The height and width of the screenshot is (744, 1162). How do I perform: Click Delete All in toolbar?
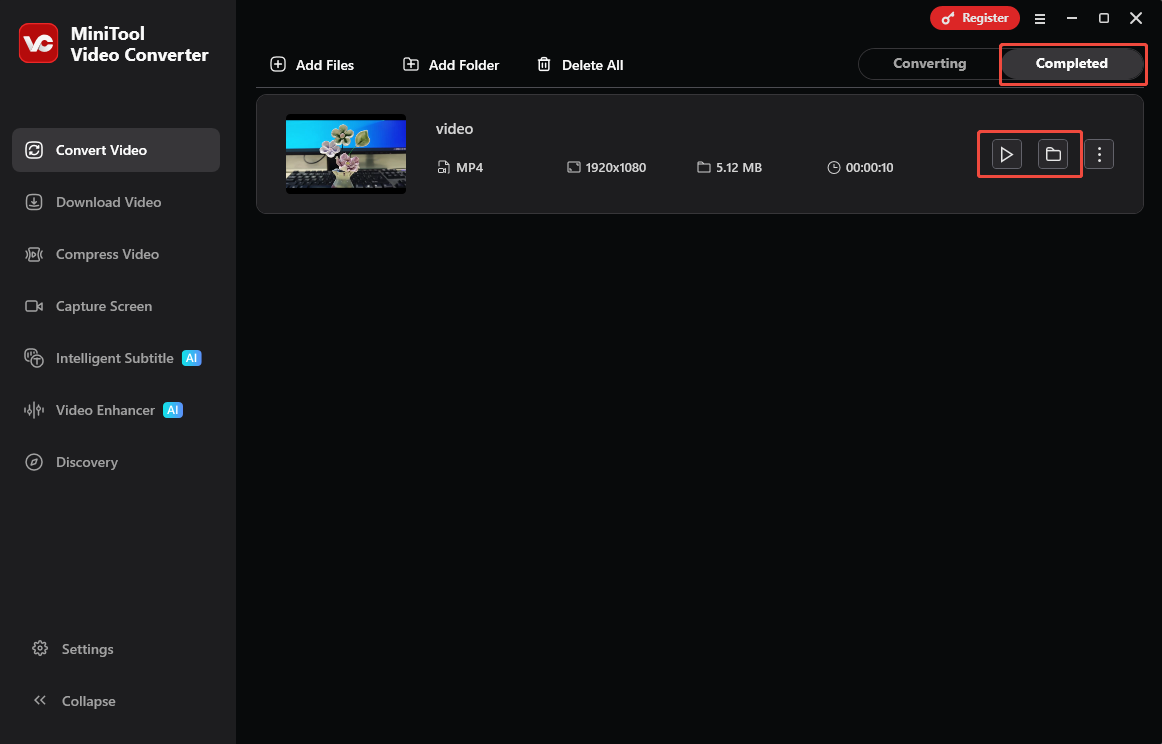580,65
